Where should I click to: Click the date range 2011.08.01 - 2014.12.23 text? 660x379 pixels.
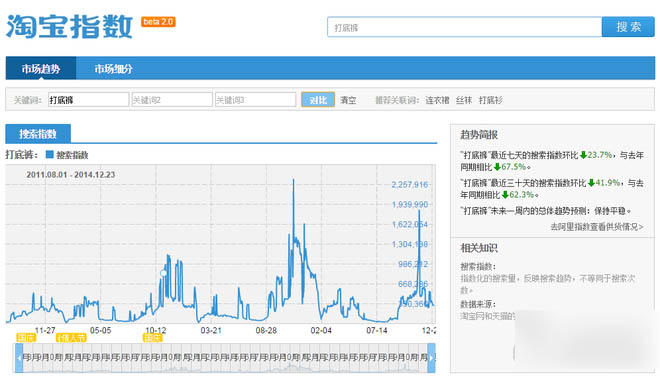click(x=71, y=174)
